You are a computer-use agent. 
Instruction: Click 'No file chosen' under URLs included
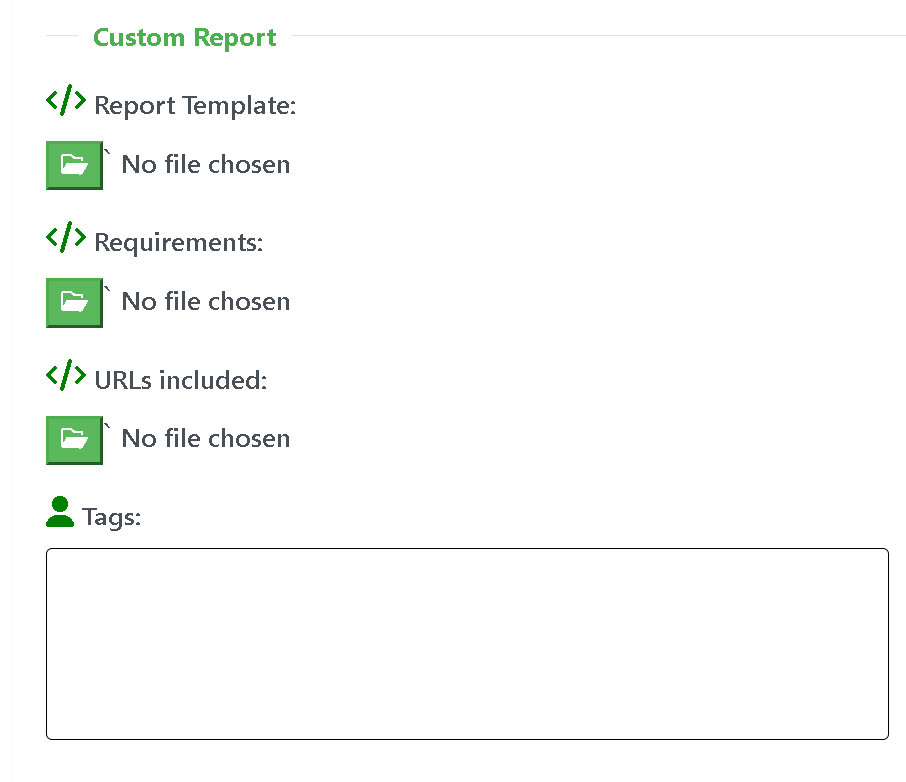click(205, 439)
